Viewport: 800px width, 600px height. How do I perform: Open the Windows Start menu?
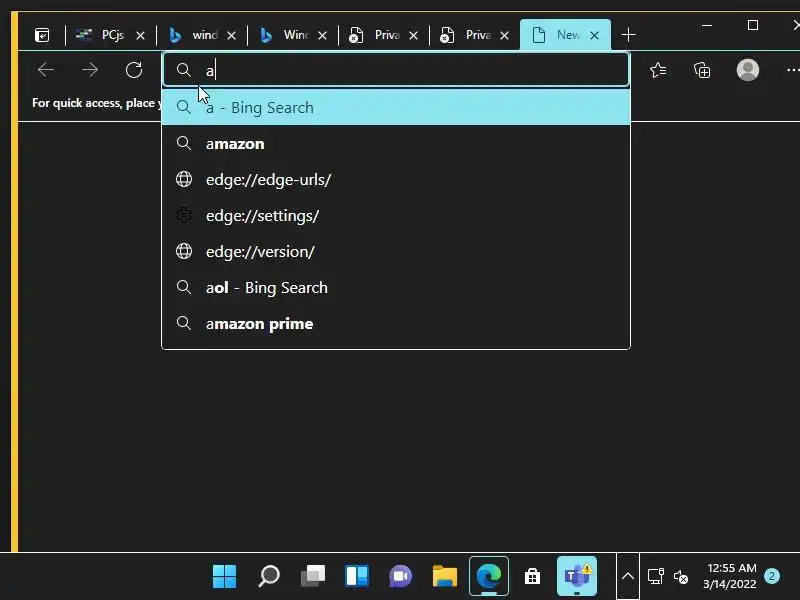pos(224,577)
